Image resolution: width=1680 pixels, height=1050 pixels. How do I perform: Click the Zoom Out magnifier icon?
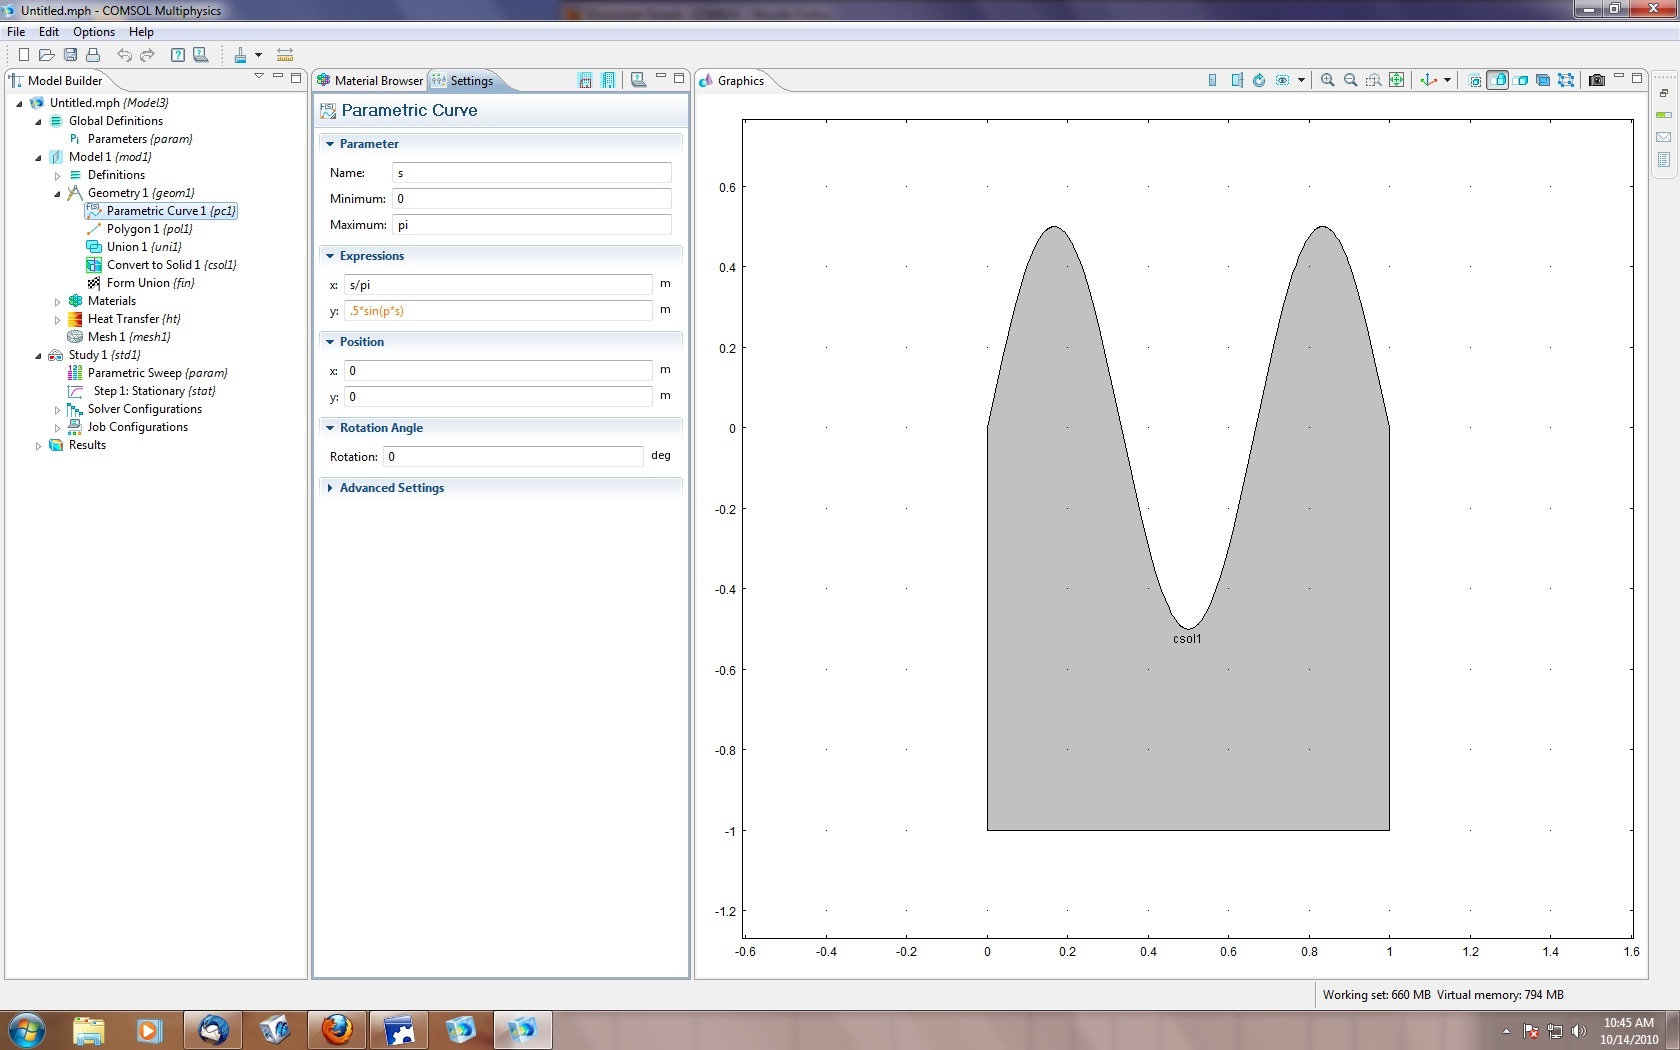(1350, 80)
